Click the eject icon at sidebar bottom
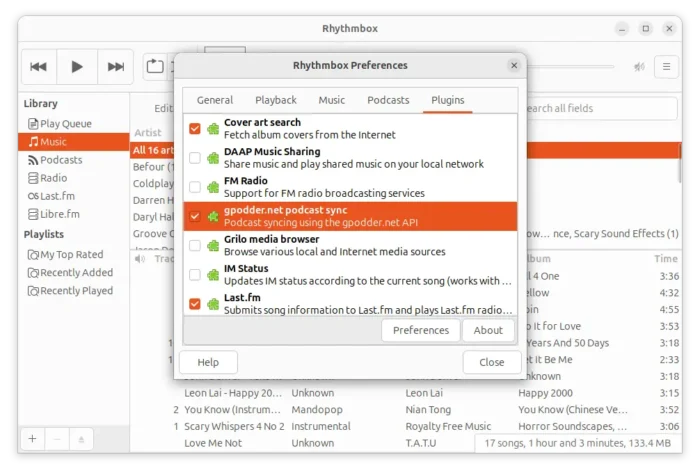The width and height of the screenshot is (700, 473). coord(81,439)
